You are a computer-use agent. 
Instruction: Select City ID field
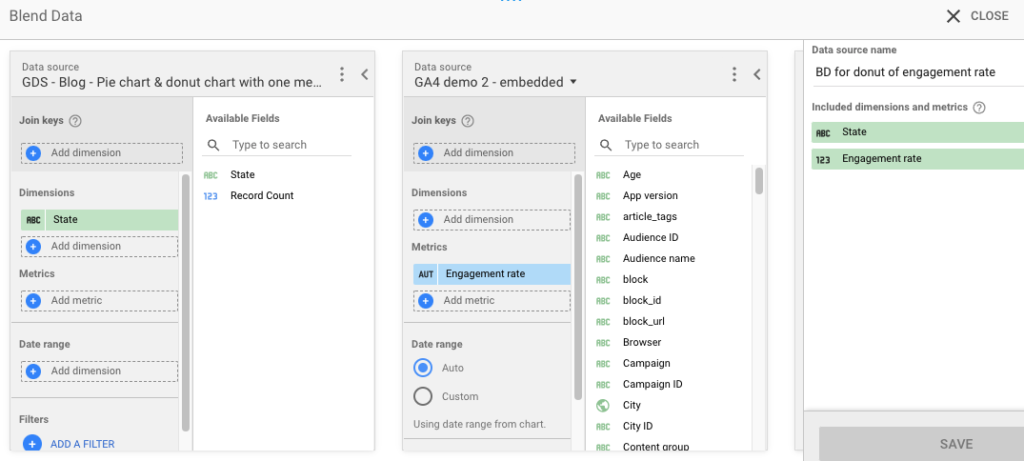click(637, 426)
